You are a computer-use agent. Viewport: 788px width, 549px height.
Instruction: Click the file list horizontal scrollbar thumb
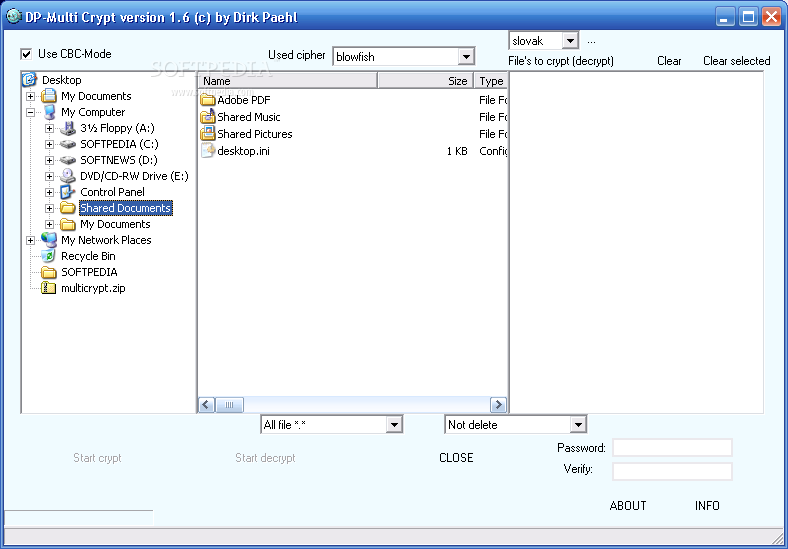[229, 405]
